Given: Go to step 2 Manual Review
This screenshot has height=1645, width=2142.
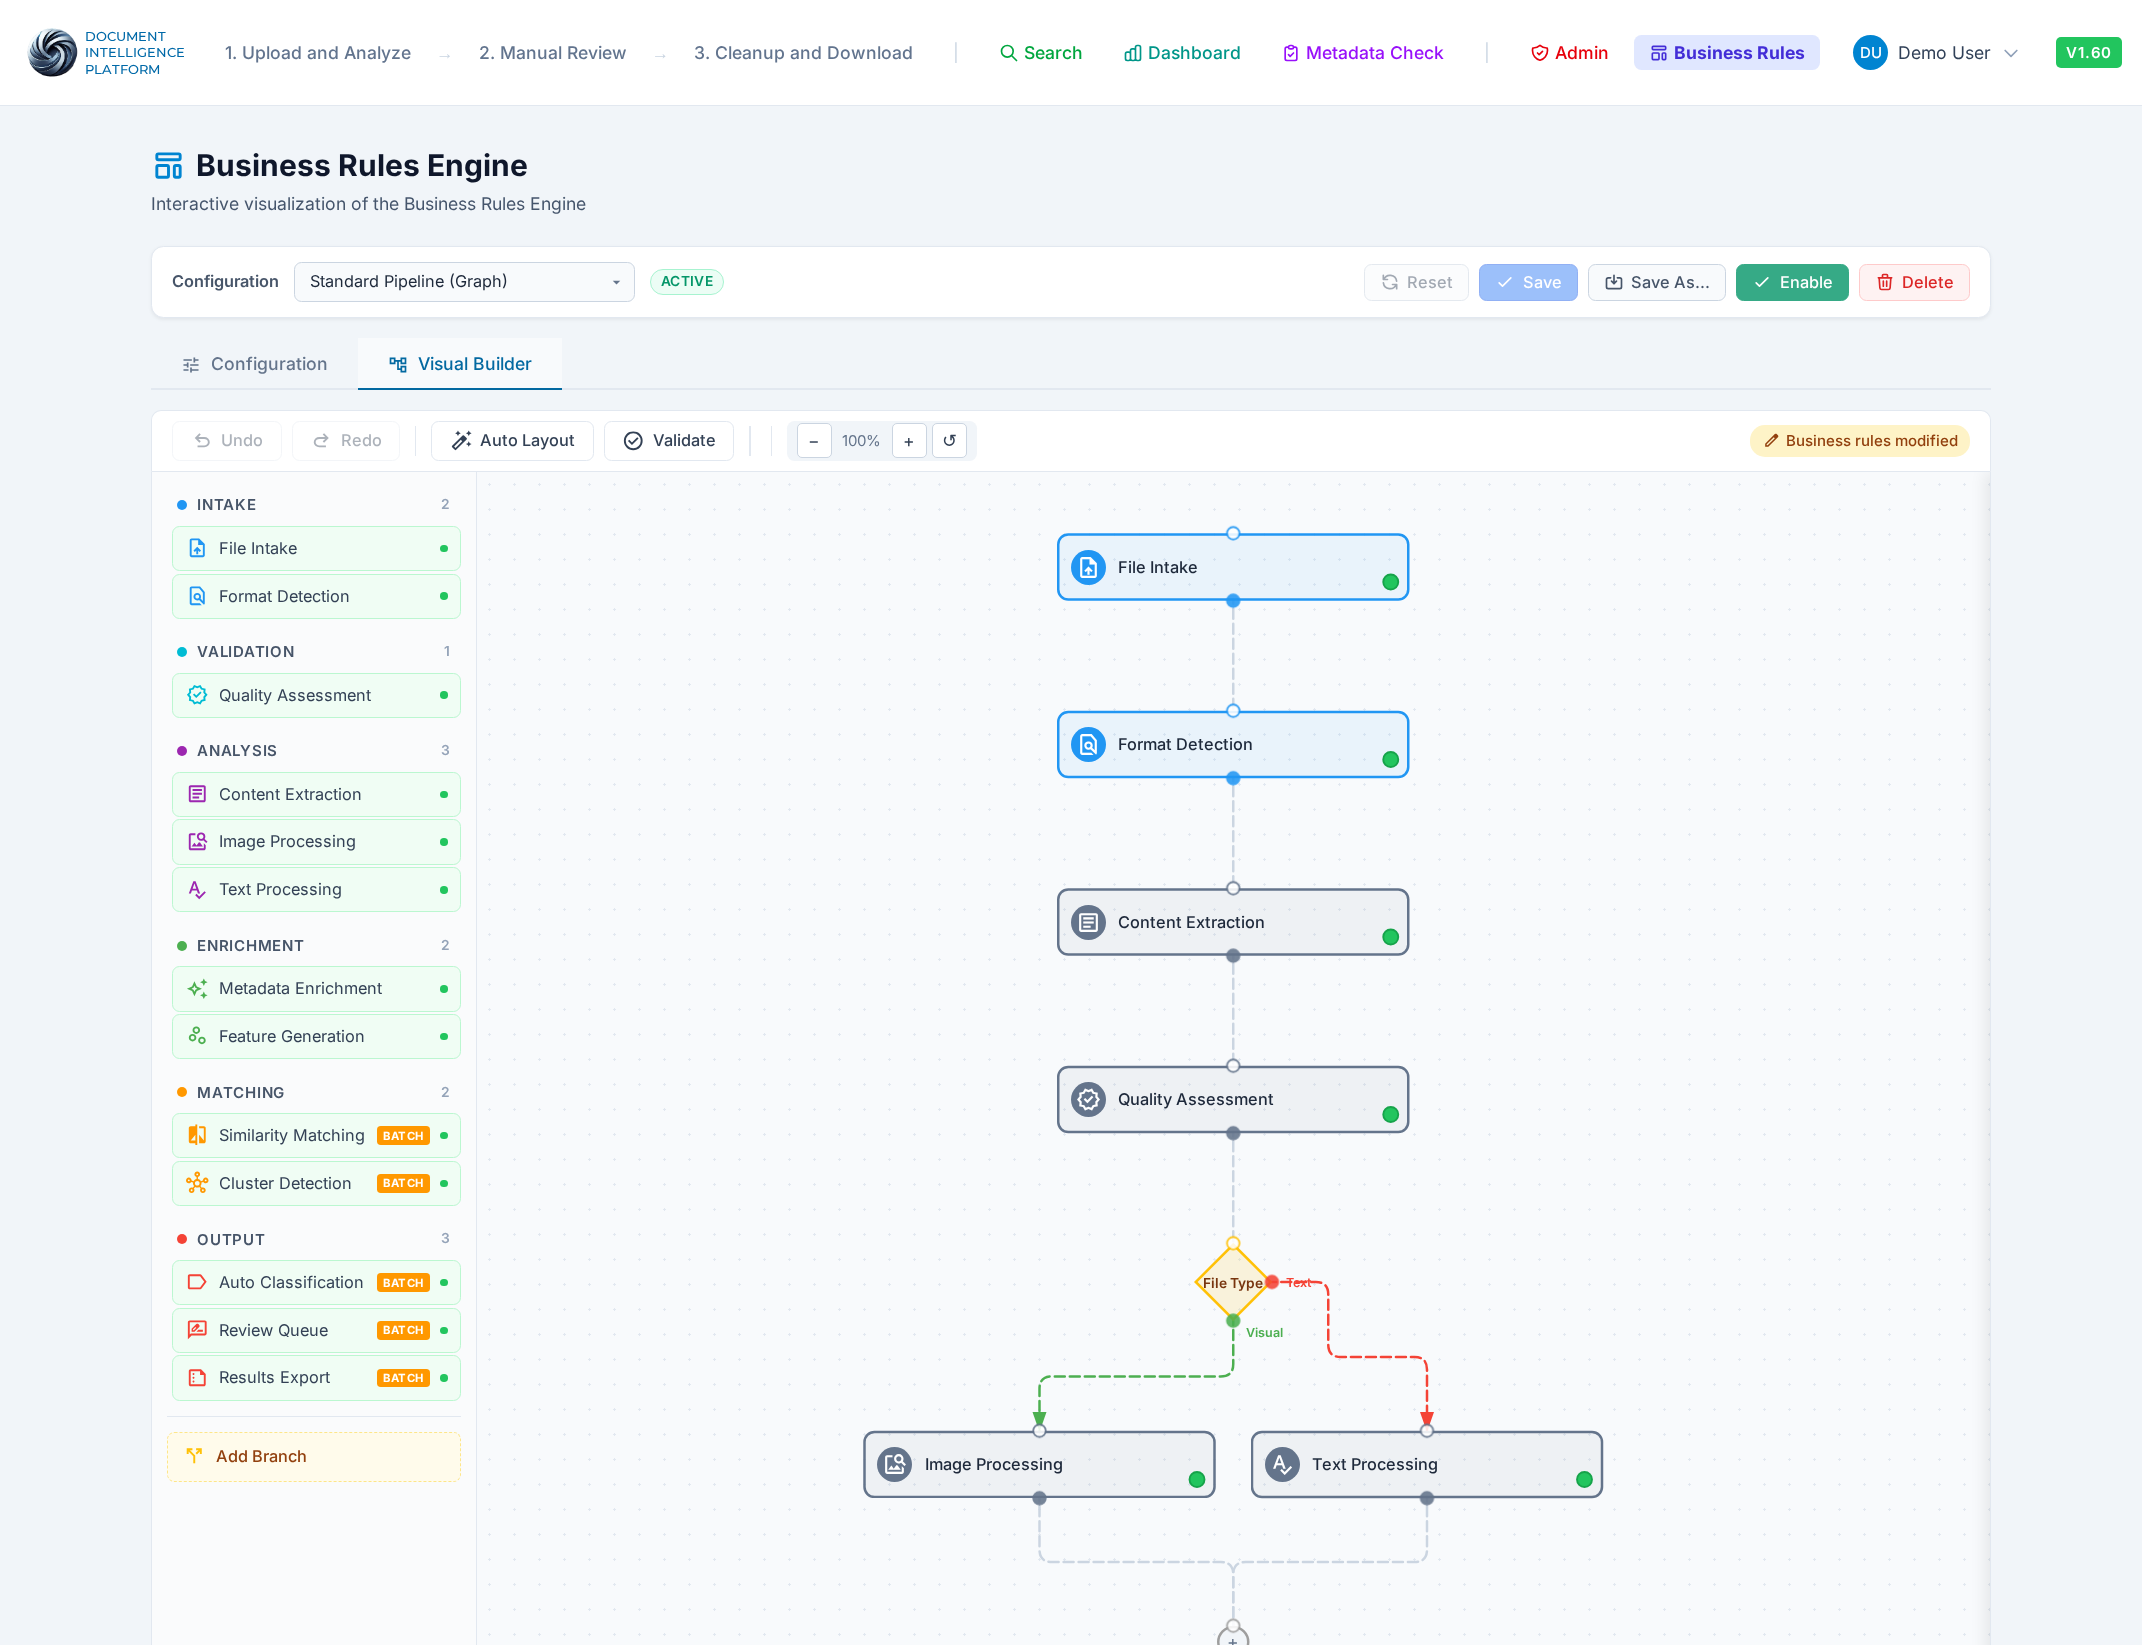Looking at the screenshot, I should click(x=552, y=53).
